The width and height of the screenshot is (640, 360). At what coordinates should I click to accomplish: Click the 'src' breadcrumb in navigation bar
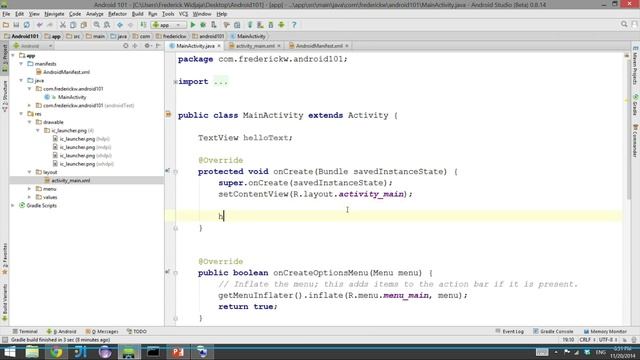73,36
